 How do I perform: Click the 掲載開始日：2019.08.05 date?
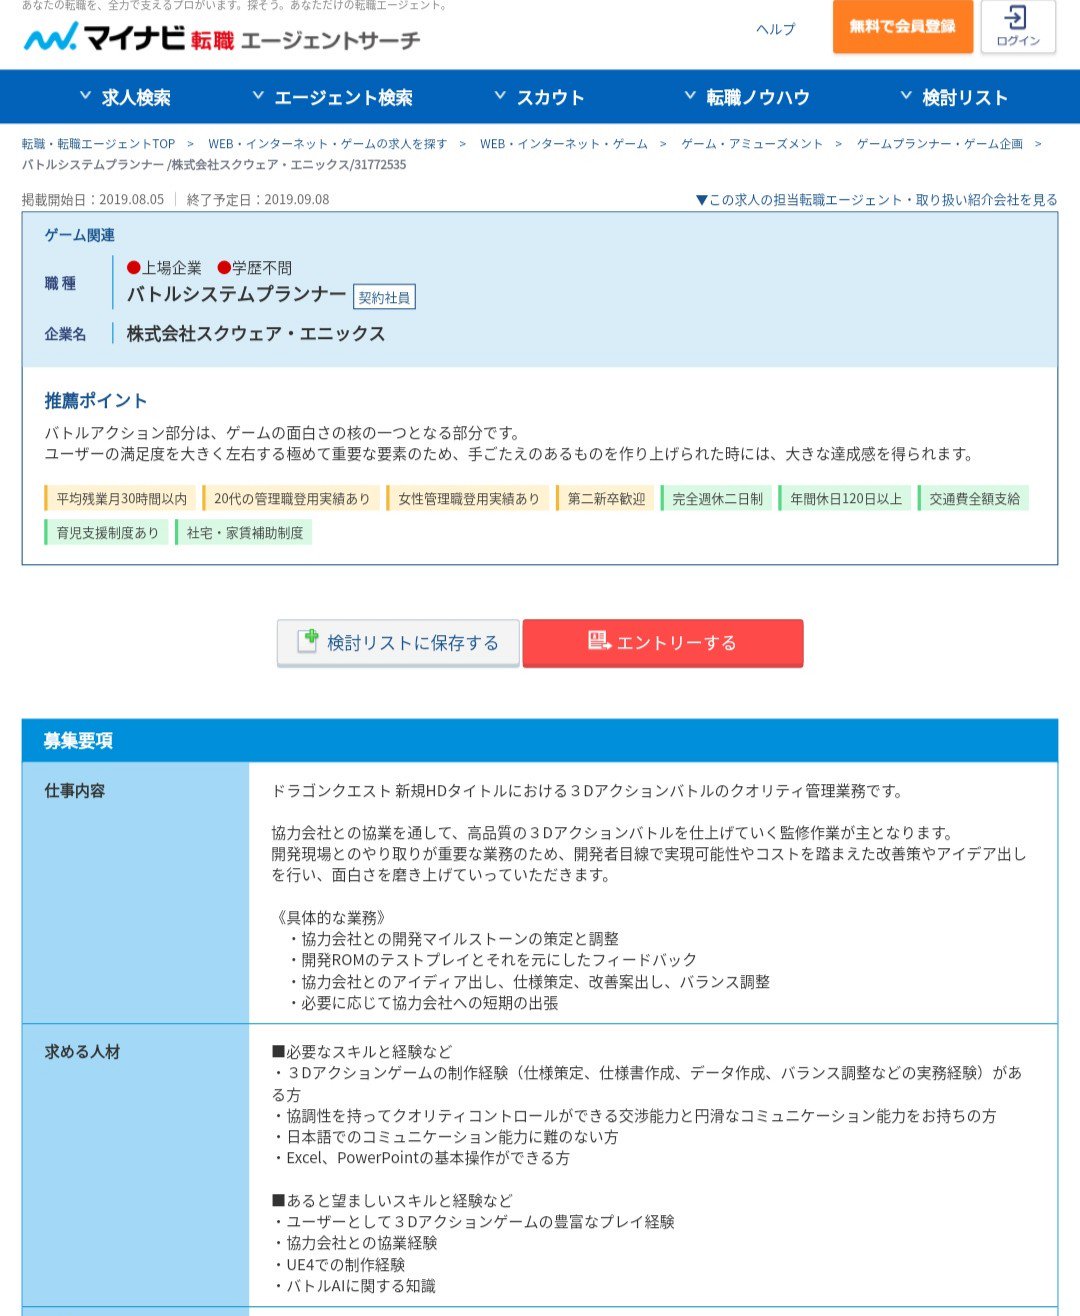[x=93, y=200]
